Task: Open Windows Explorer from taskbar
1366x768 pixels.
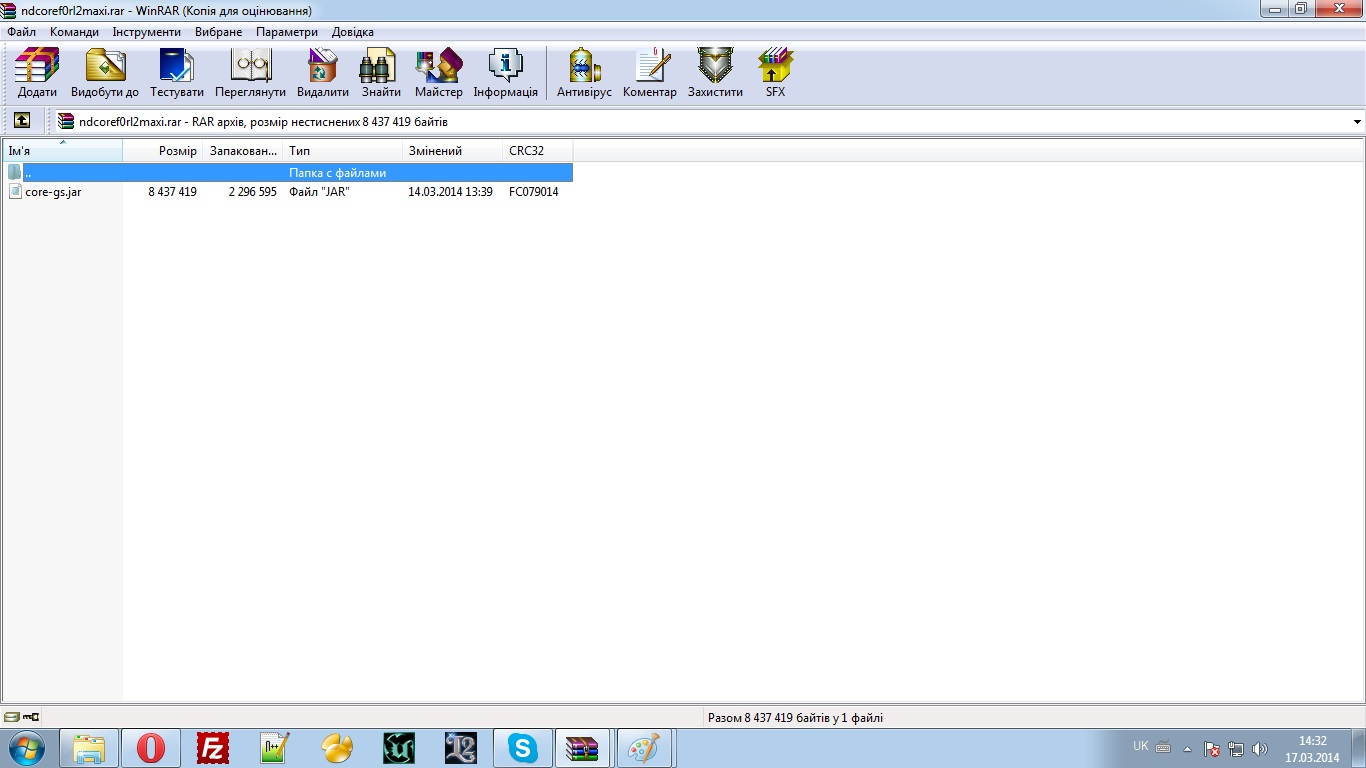Action: pos(89,748)
